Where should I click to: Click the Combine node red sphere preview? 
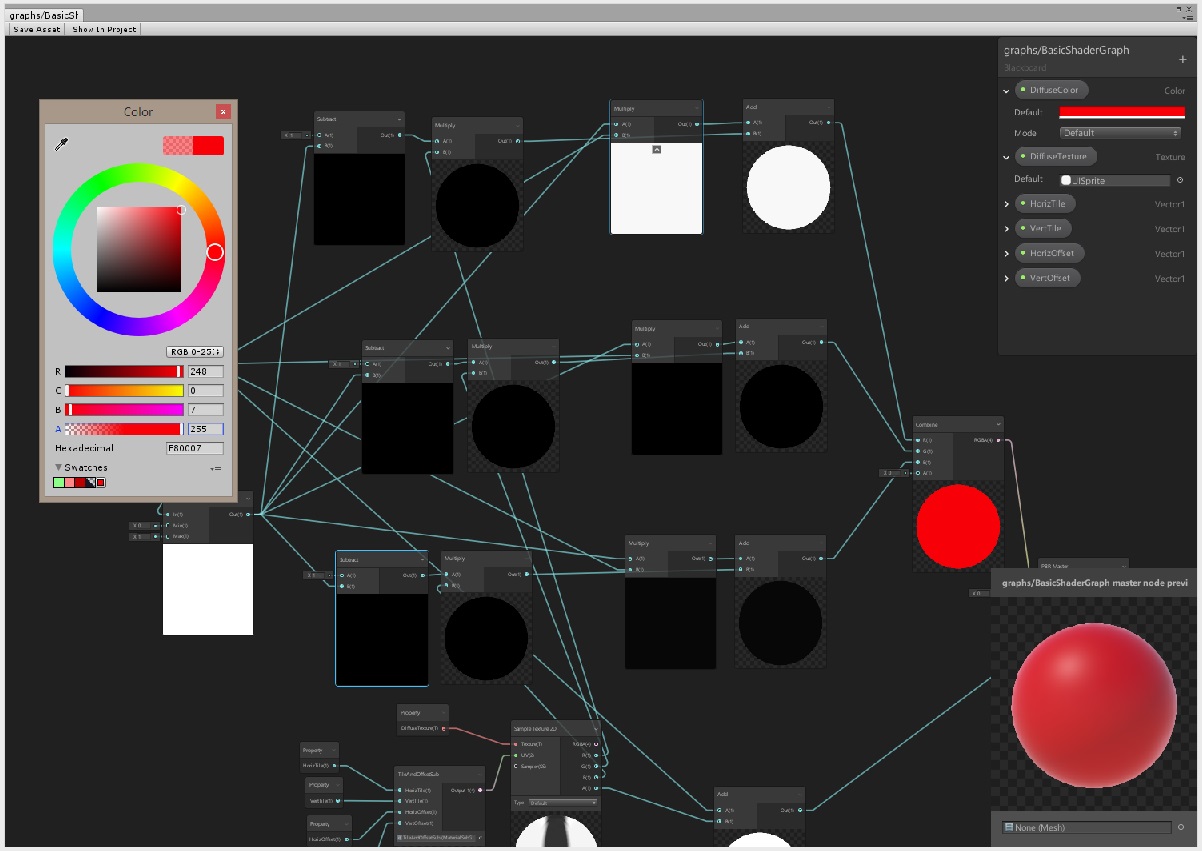tap(958, 525)
